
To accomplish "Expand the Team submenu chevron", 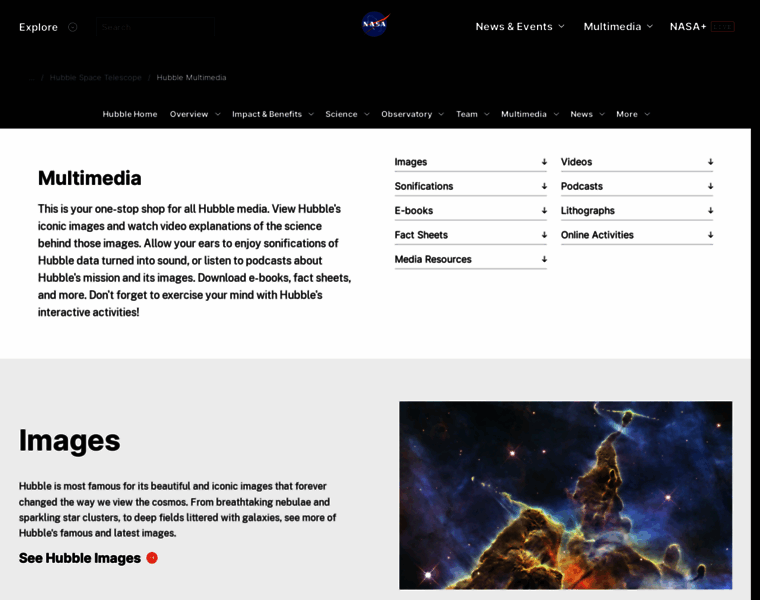I will (487, 114).
